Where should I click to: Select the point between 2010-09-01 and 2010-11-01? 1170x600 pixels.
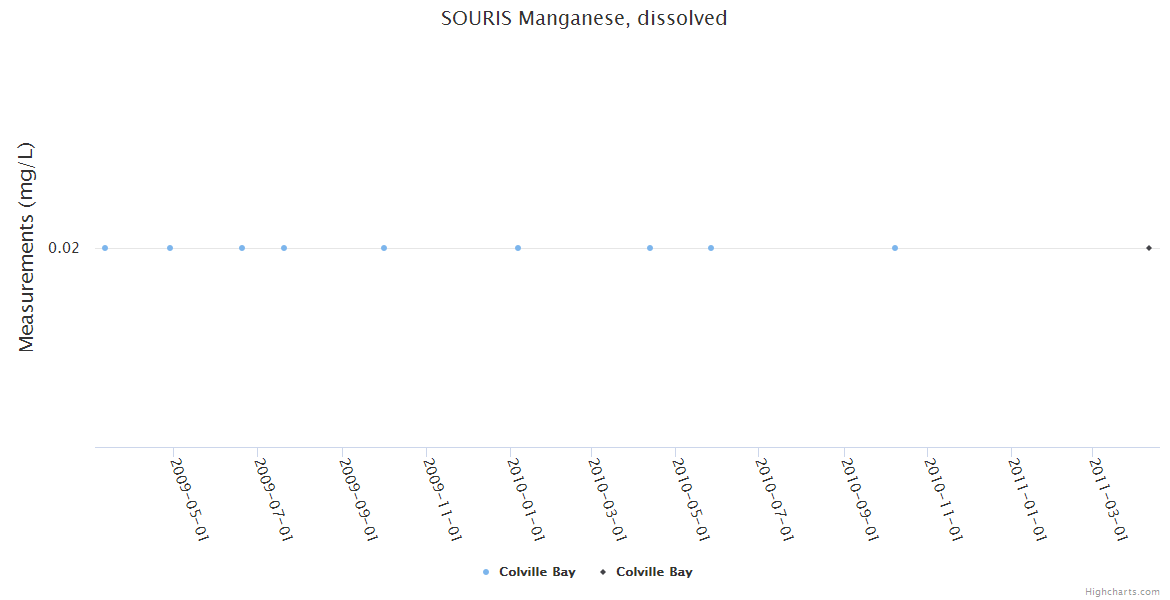895,248
